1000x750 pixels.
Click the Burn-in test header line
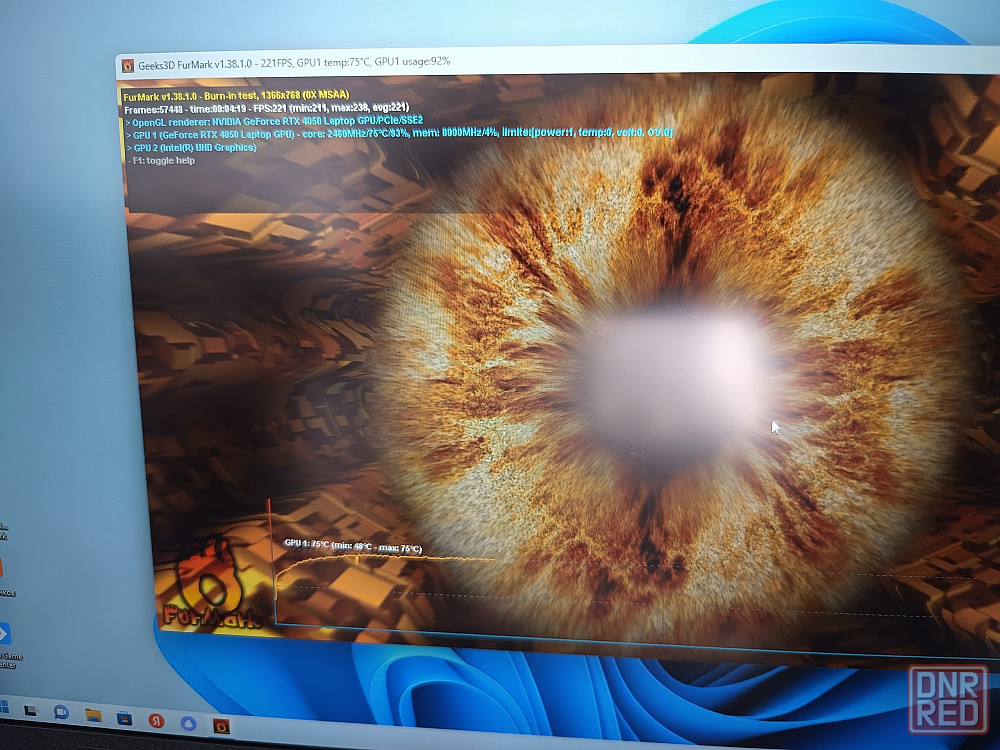click(x=236, y=96)
